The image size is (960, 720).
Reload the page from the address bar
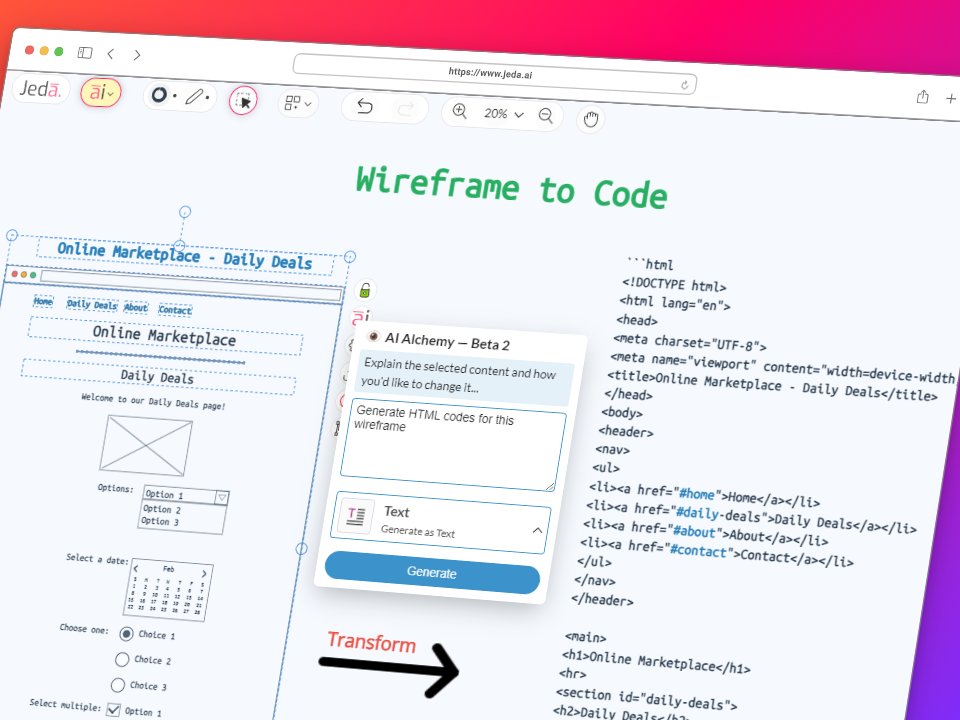(684, 84)
